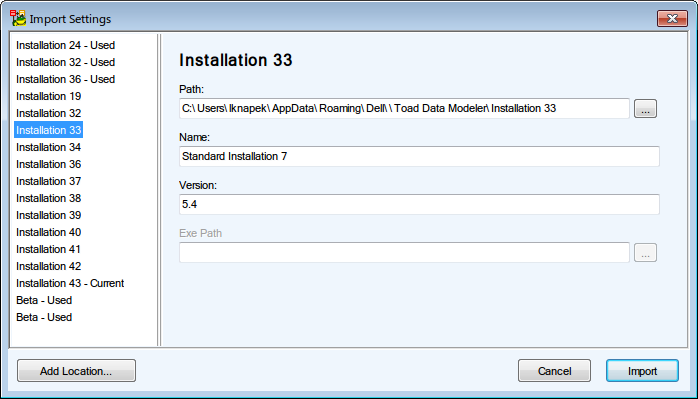Click the Toad frog icon in title bar
The width and height of the screenshot is (698, 399).
(18, 19)
